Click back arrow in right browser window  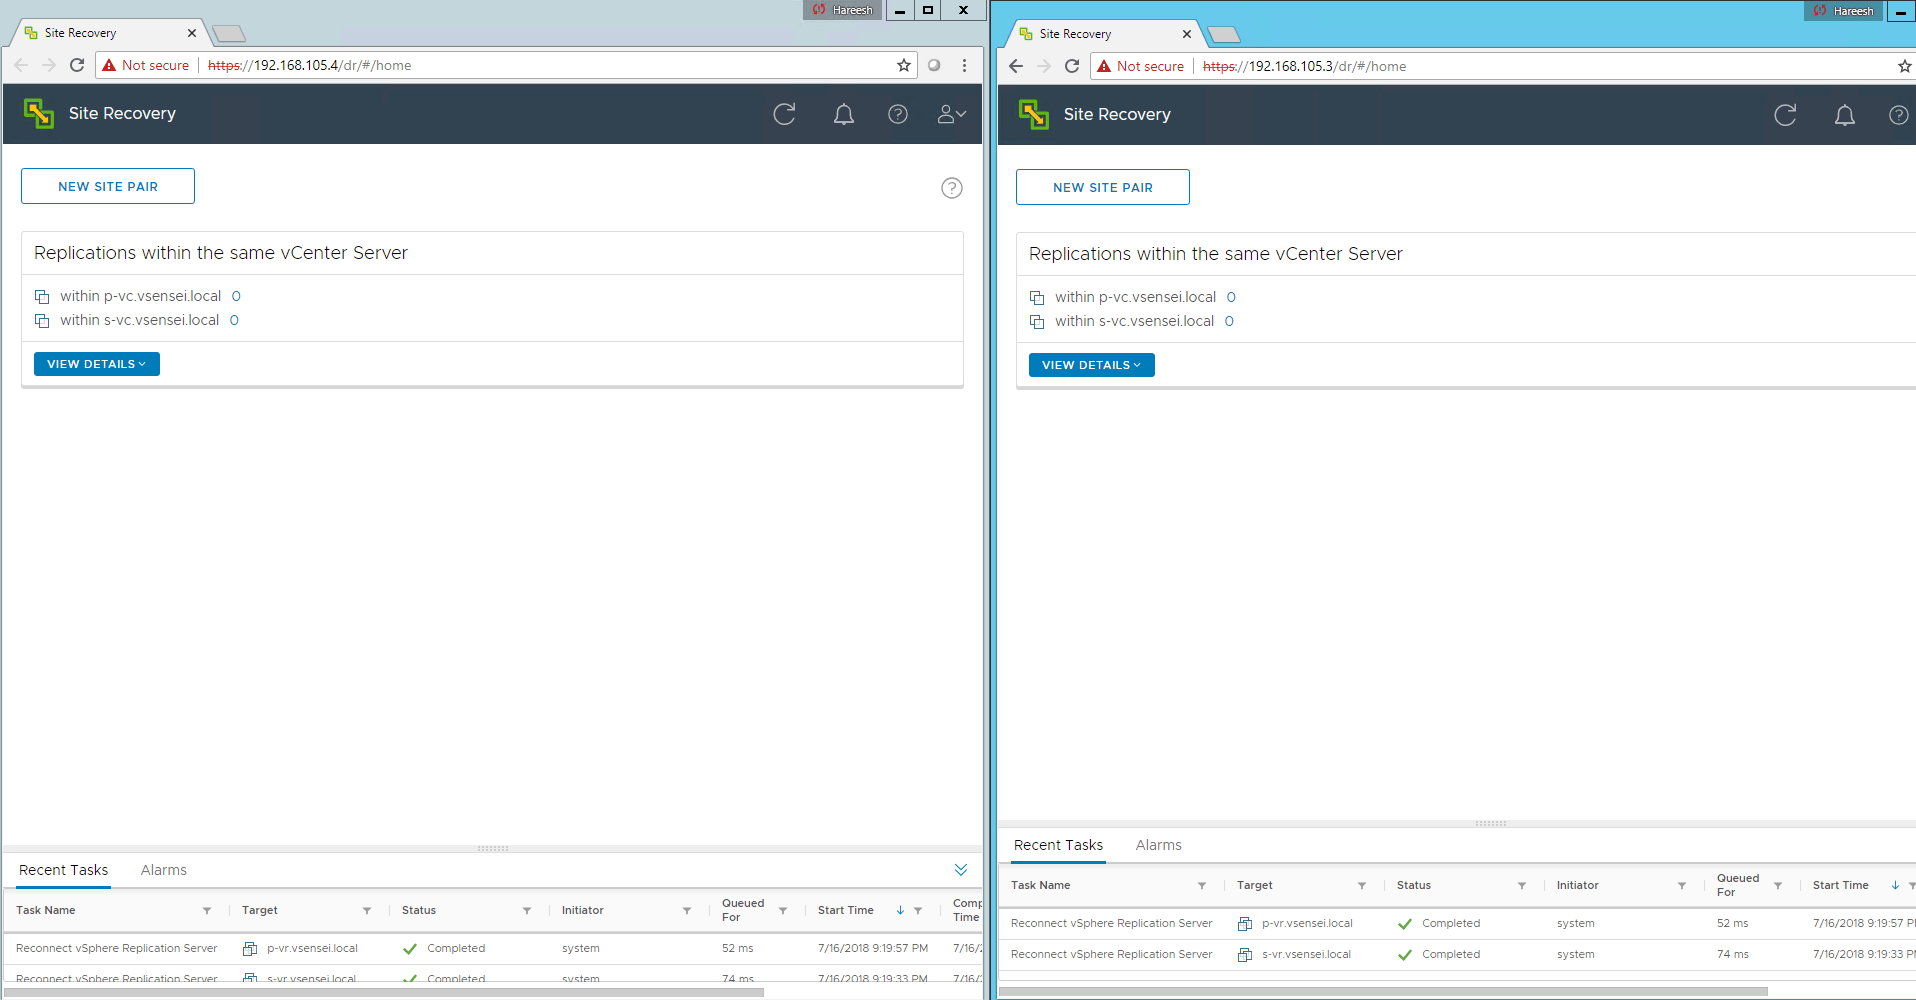pyautogui.click(x=1016, y=66)
